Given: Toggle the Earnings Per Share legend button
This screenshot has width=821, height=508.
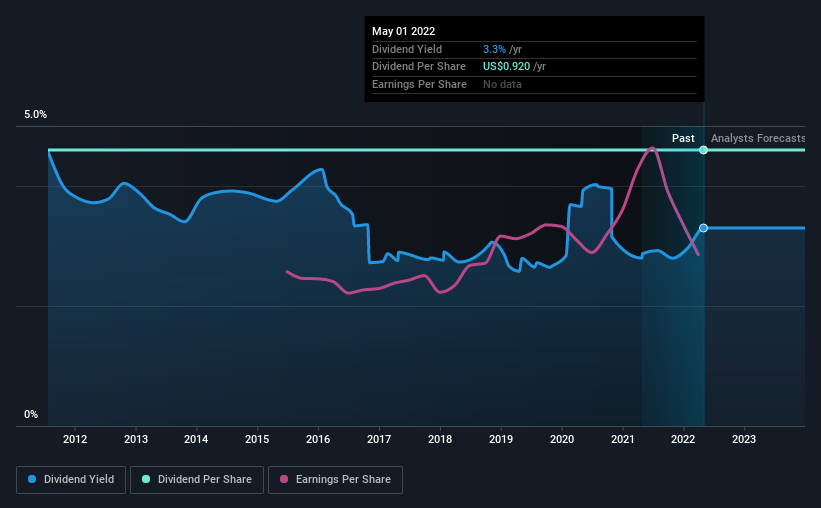Looking at the screenshot, I should tap(335, 480).
